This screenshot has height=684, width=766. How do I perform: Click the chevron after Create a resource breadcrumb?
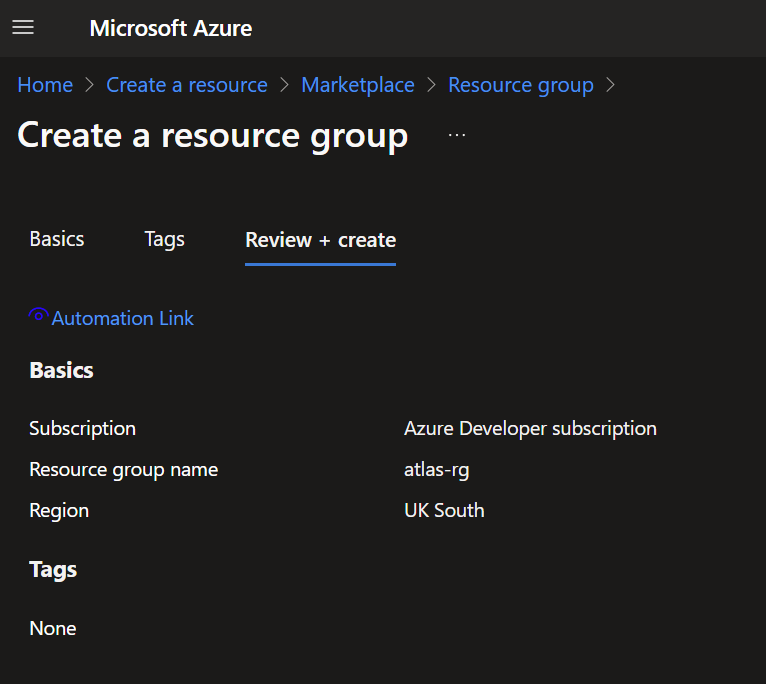284,86
